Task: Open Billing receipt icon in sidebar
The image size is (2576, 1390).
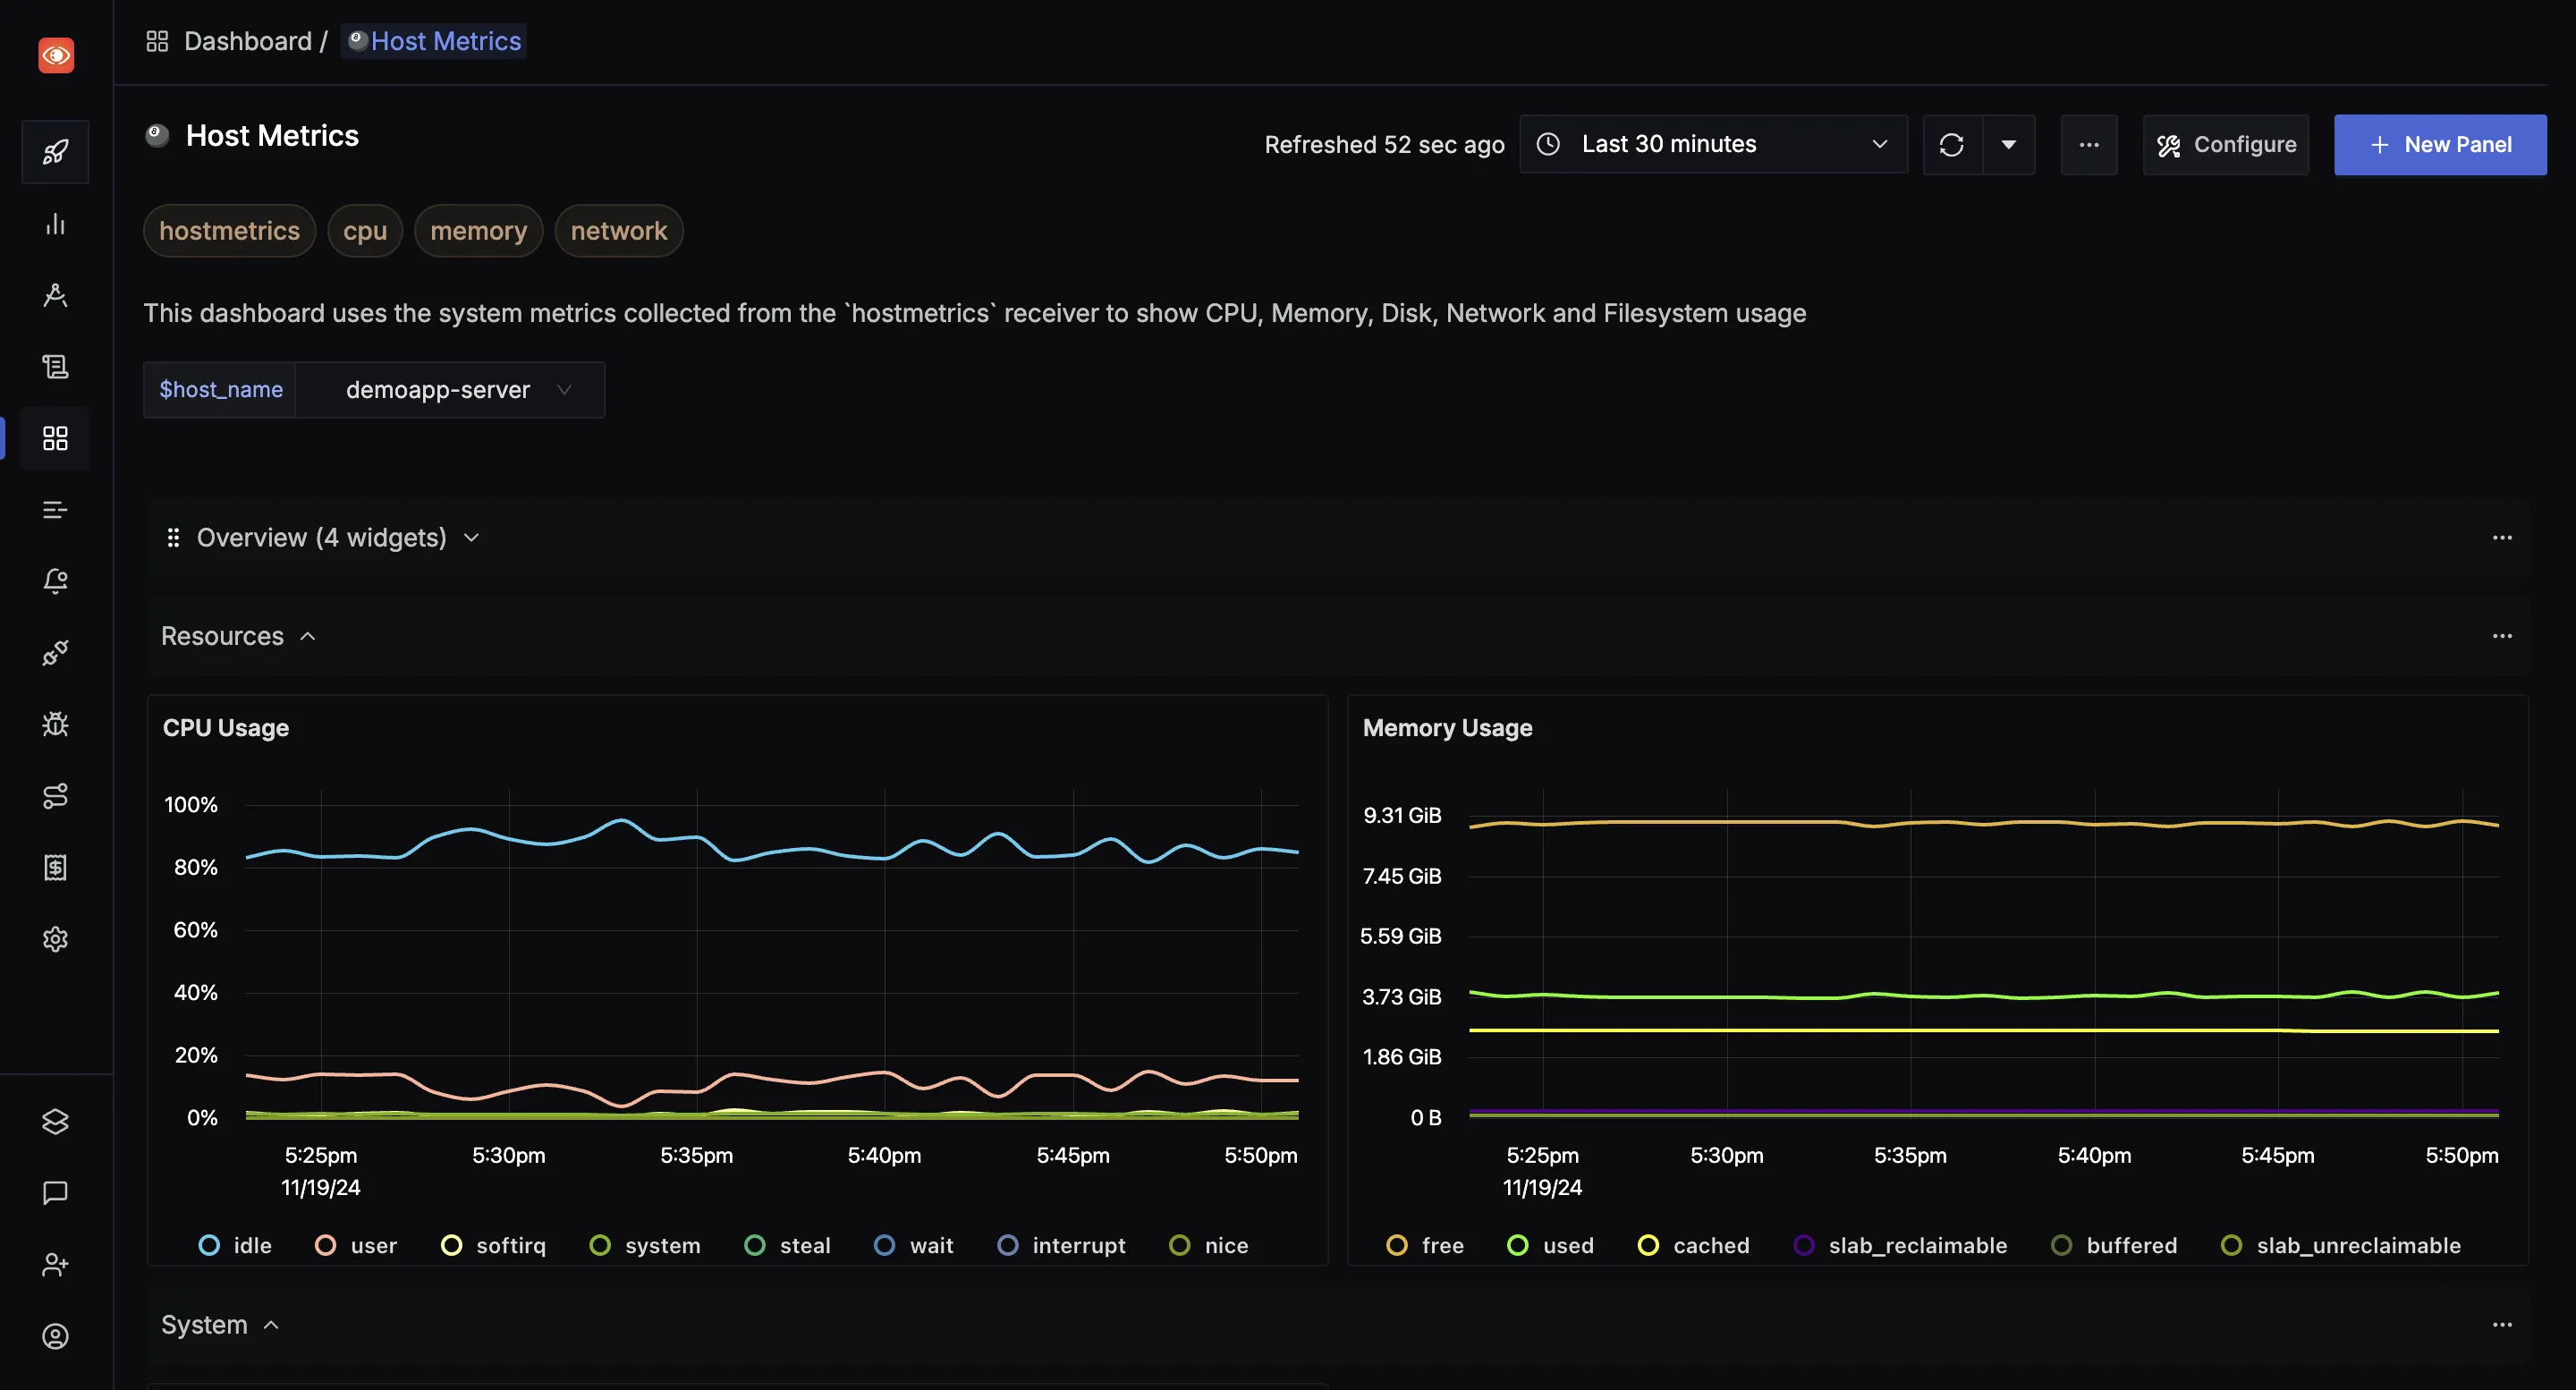Action: pyautogui.click(x=56, y=867)
